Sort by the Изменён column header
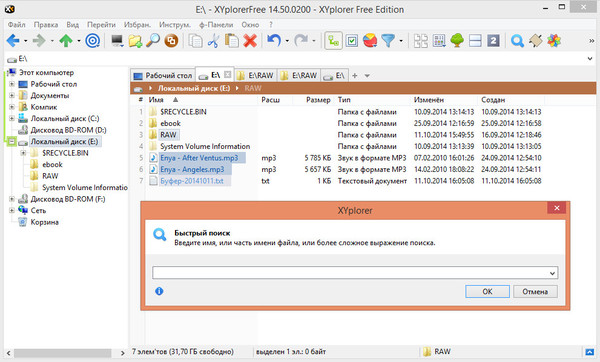 (x=443, y=100)
